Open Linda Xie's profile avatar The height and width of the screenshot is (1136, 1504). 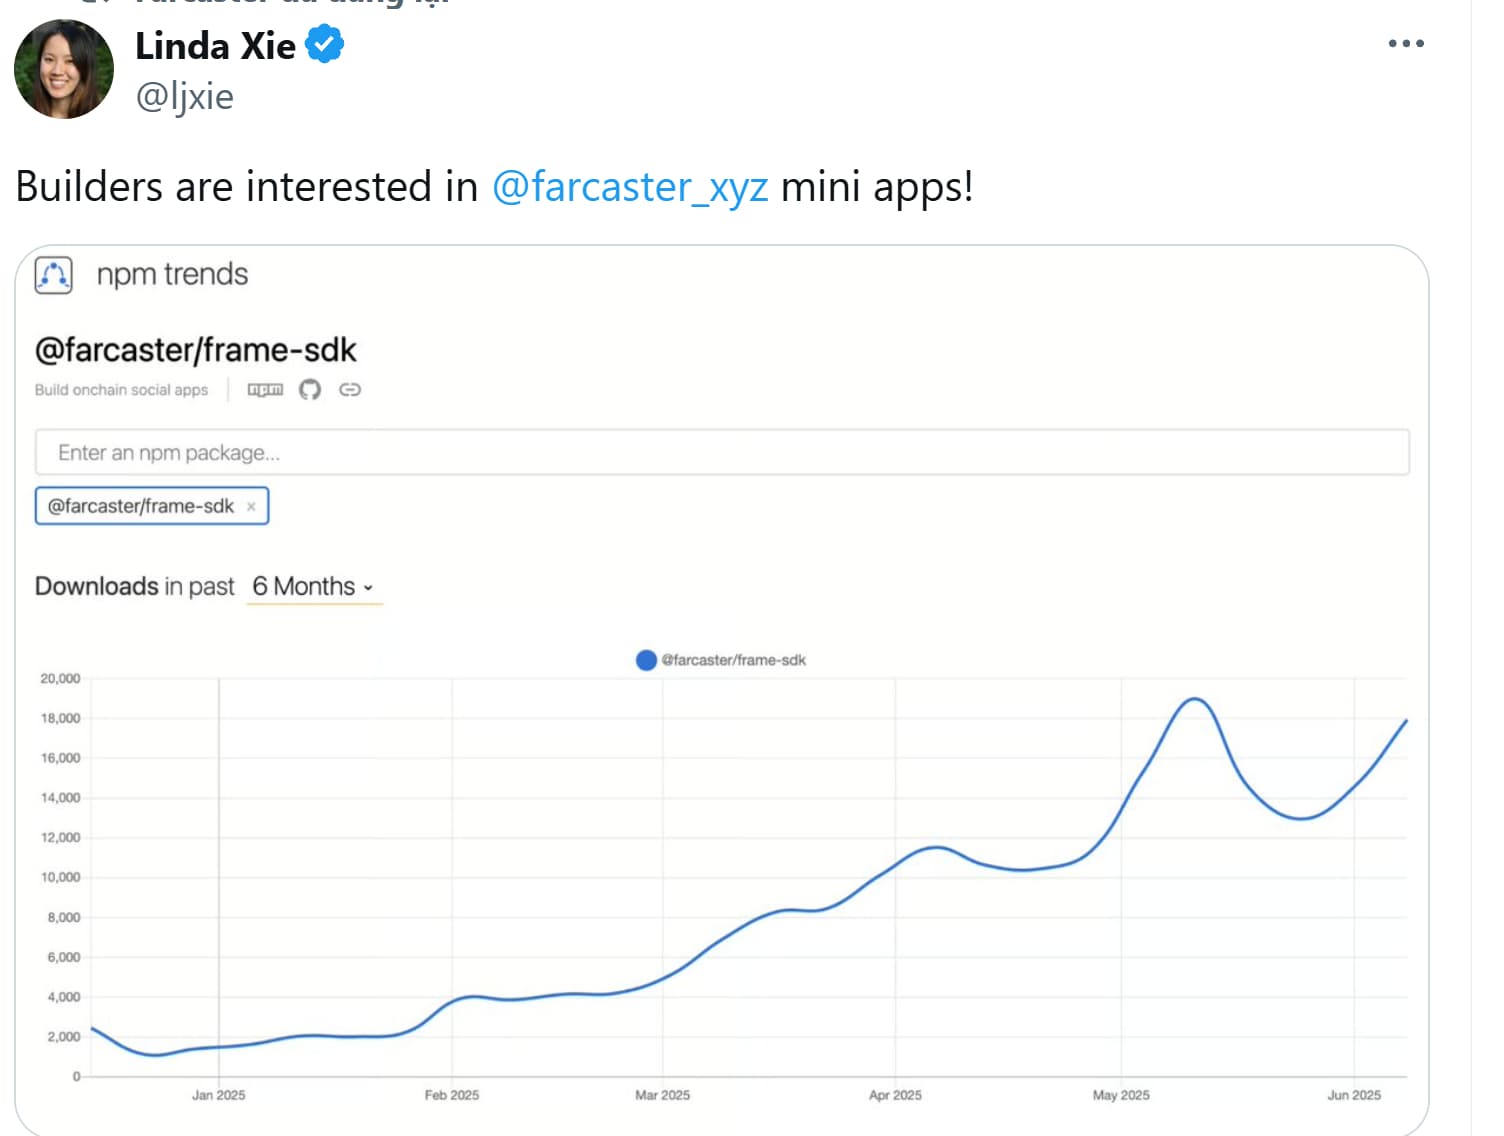point(63,70)
